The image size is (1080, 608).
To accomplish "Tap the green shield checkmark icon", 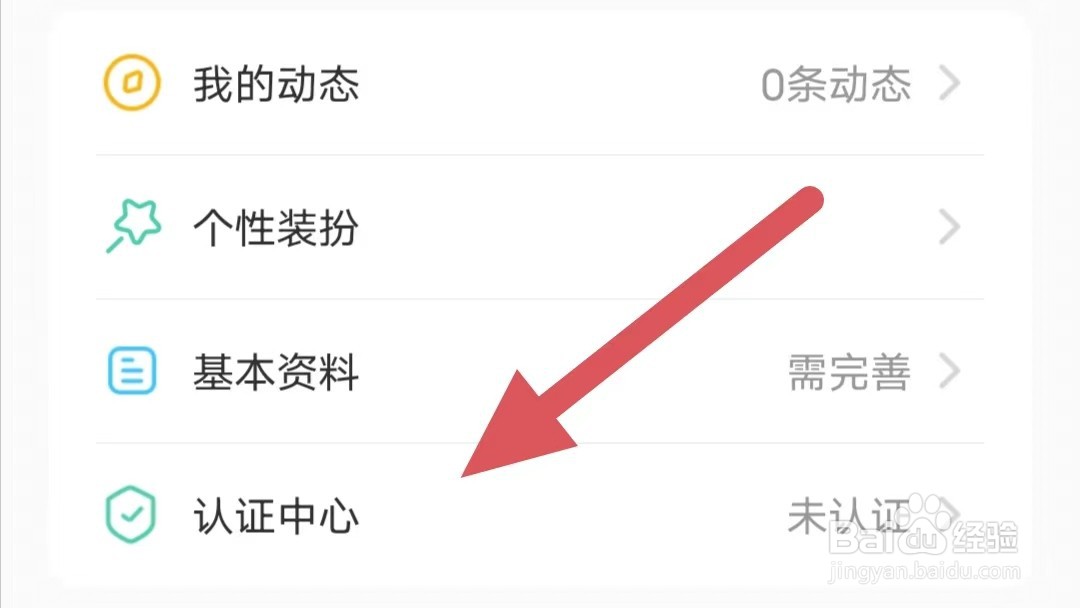I will pyautogui.click(x=130, y=514).
